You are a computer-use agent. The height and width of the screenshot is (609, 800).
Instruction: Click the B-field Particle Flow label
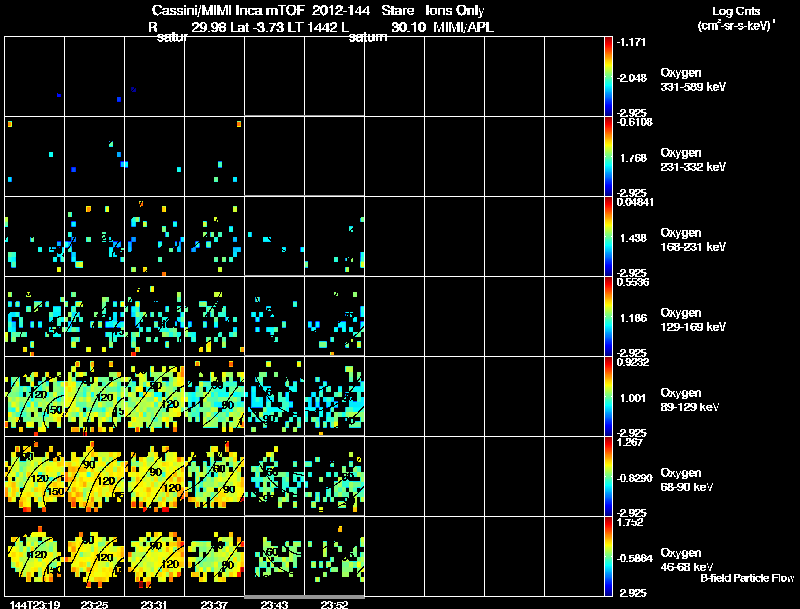pyautogui.click(x=747, y=578)
